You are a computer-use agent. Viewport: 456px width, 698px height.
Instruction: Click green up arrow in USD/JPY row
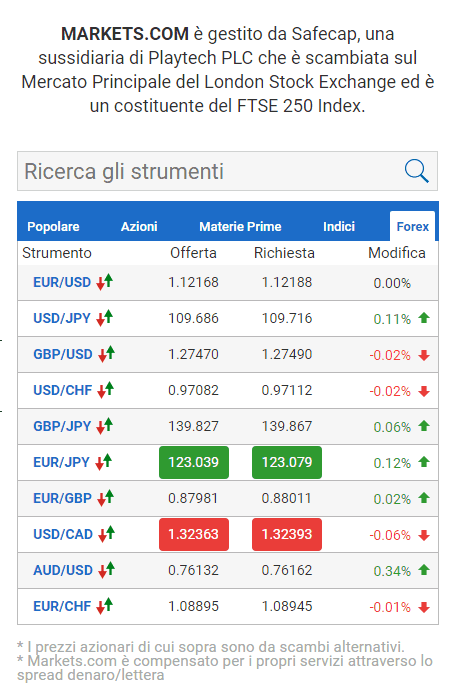point(424,318)
